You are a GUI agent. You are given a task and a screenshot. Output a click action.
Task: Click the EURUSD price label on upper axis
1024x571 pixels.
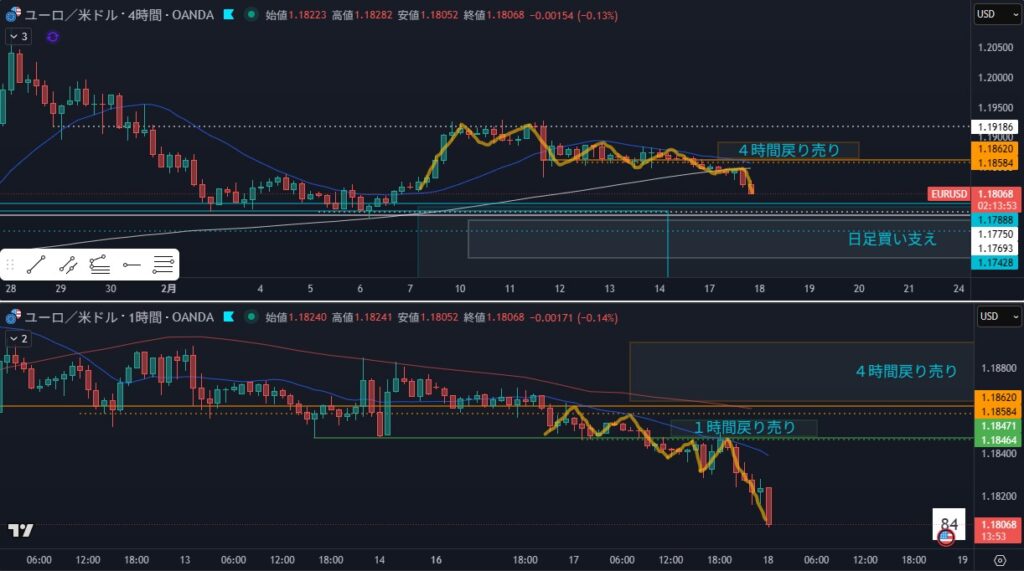coord(947,193)
